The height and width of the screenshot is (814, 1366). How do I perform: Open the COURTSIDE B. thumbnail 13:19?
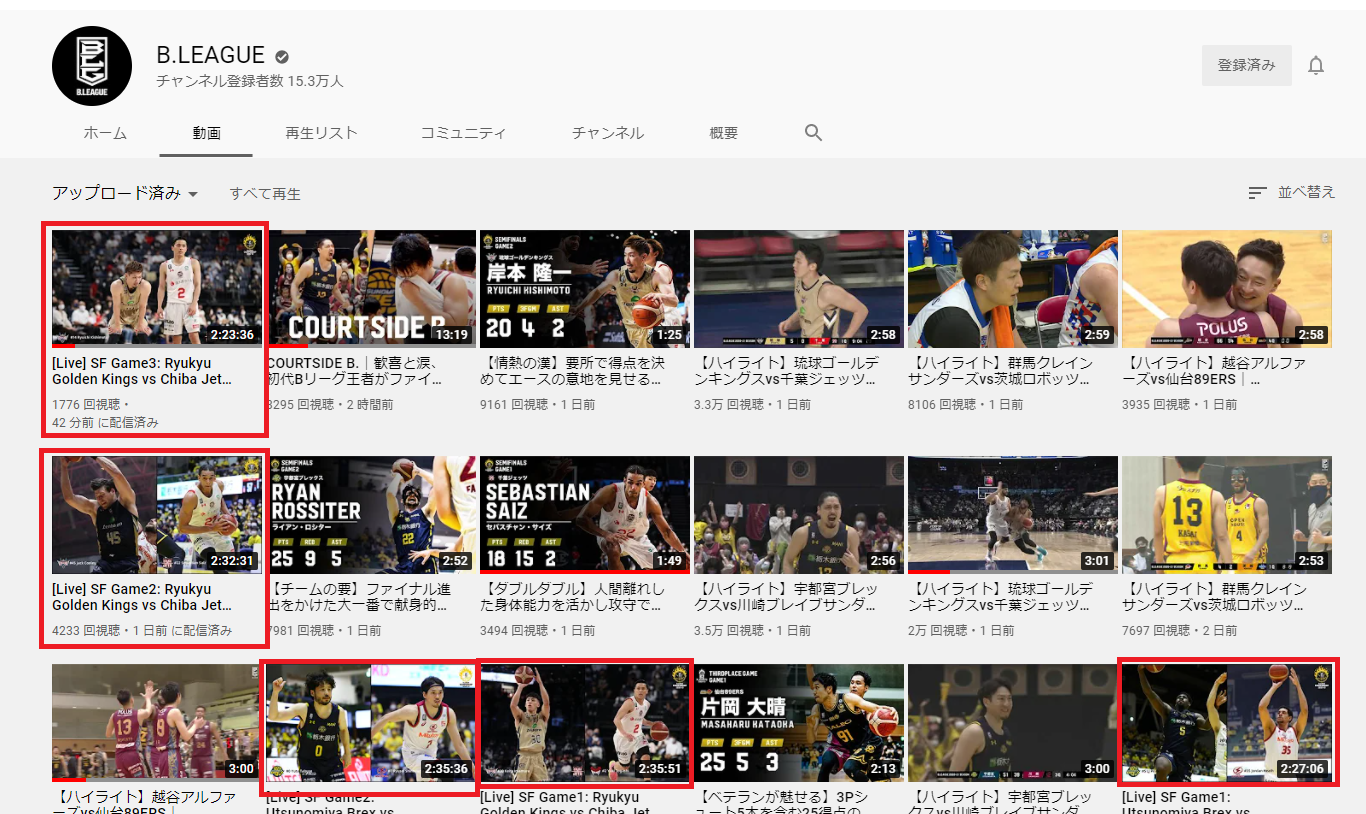[371, 288]
